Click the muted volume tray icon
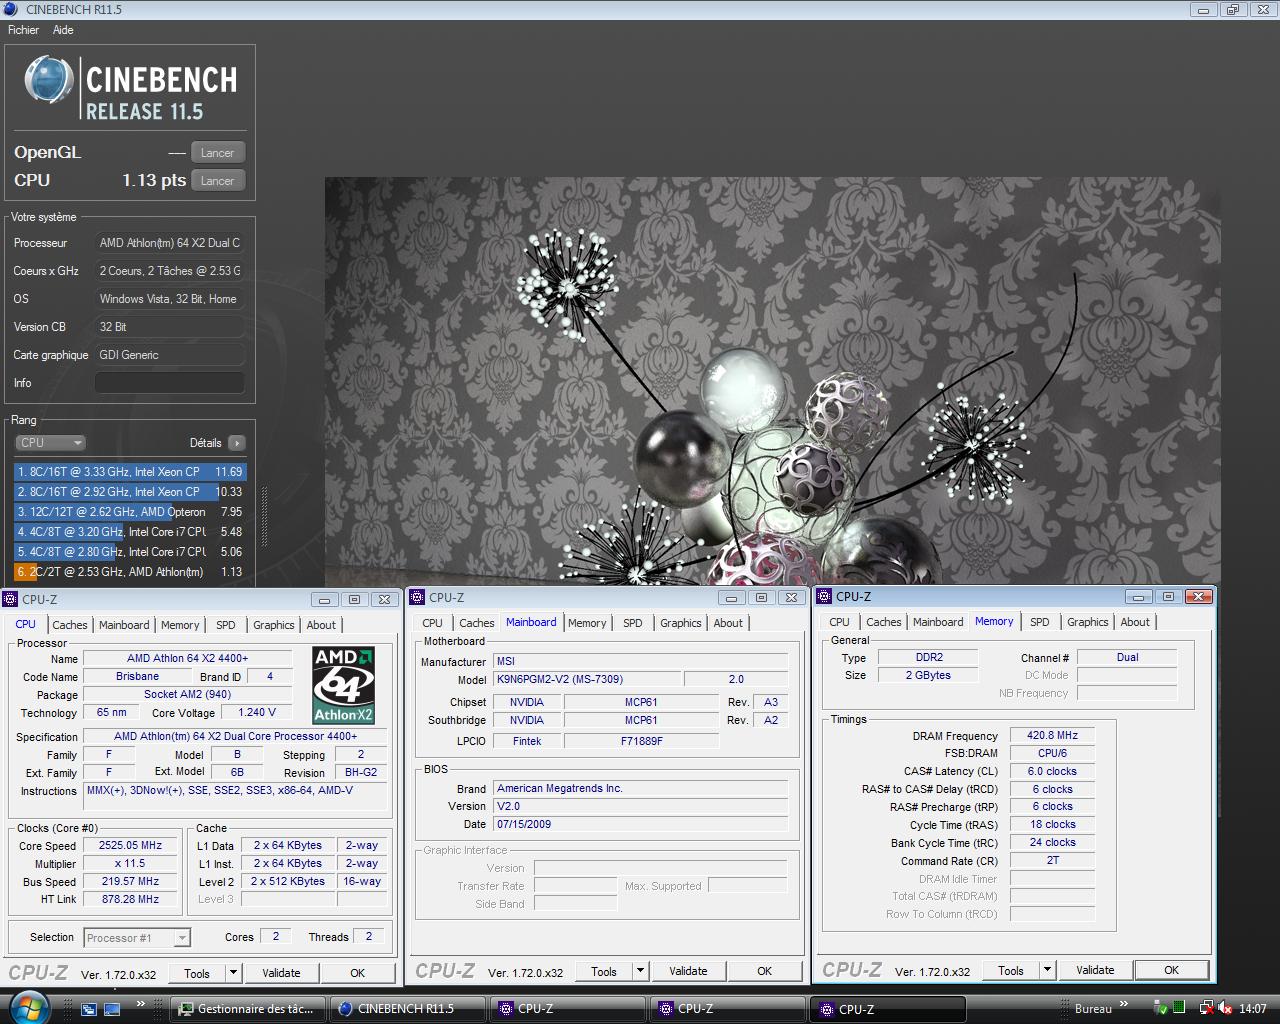Image resolution: width=1280 pixels, height=1024 pixels. pos(1225,1008)
